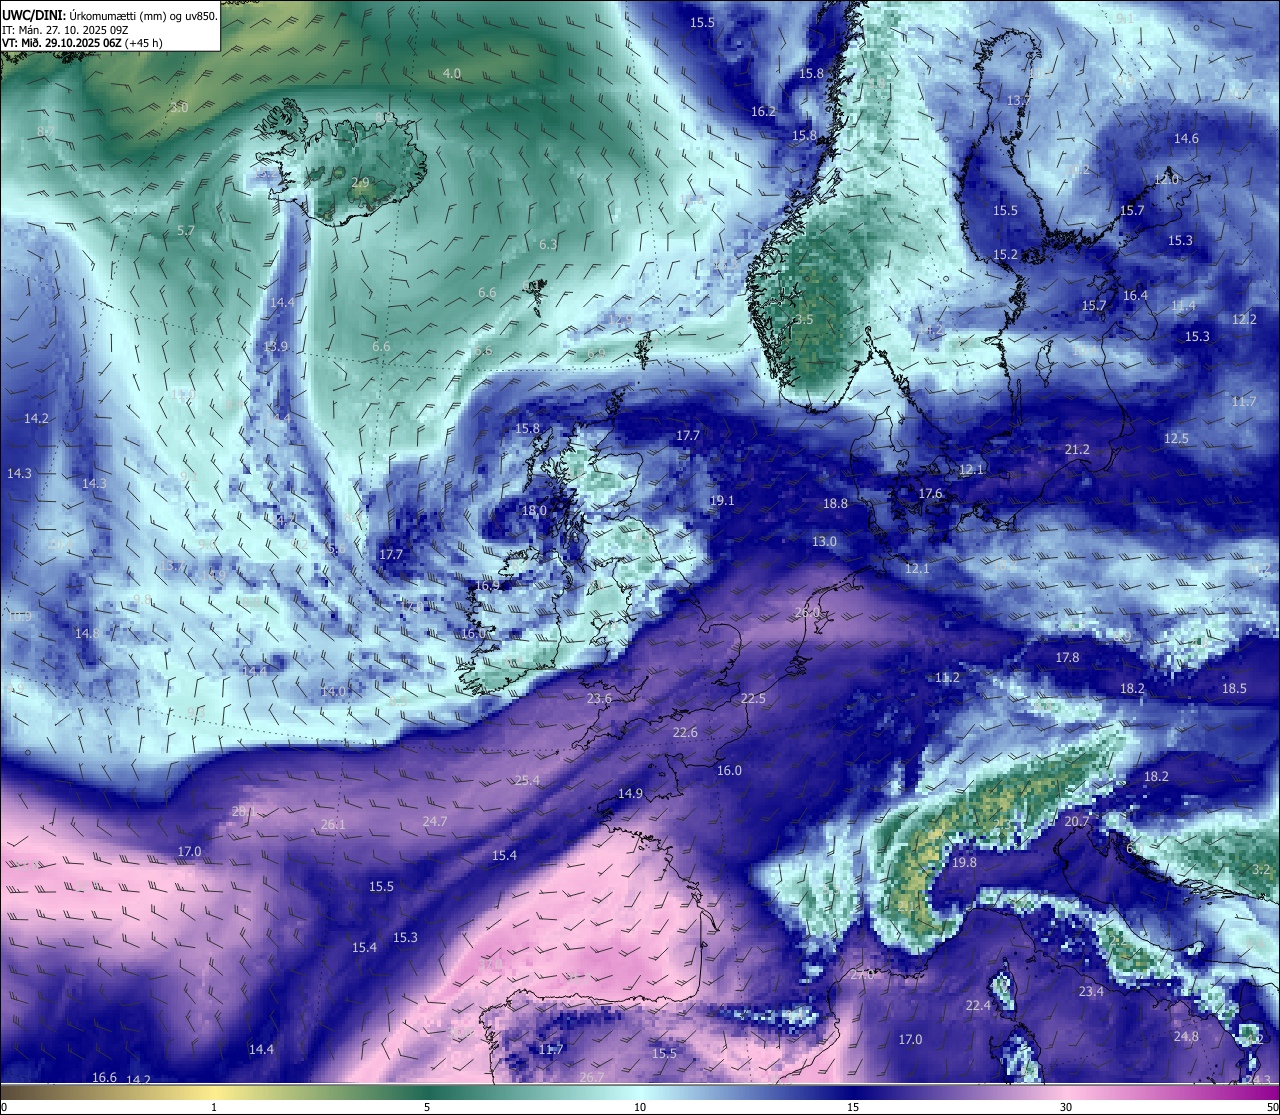Viewport: 1280px width, 1115px height.
Task: Click the '30' tick label on the color scale
Action: [1066, 1107]
